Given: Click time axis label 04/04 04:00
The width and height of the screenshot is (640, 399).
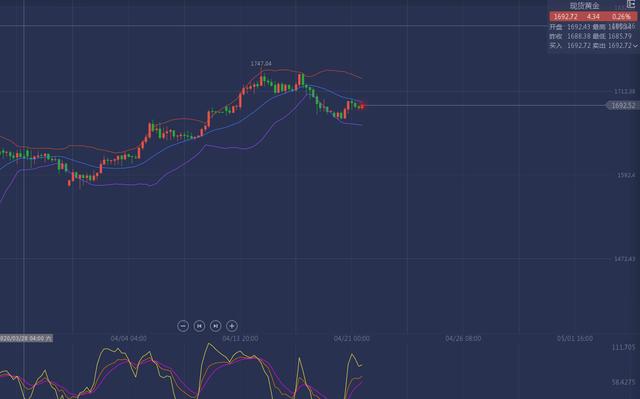Looking at the screenshot, I should [129, 339].
